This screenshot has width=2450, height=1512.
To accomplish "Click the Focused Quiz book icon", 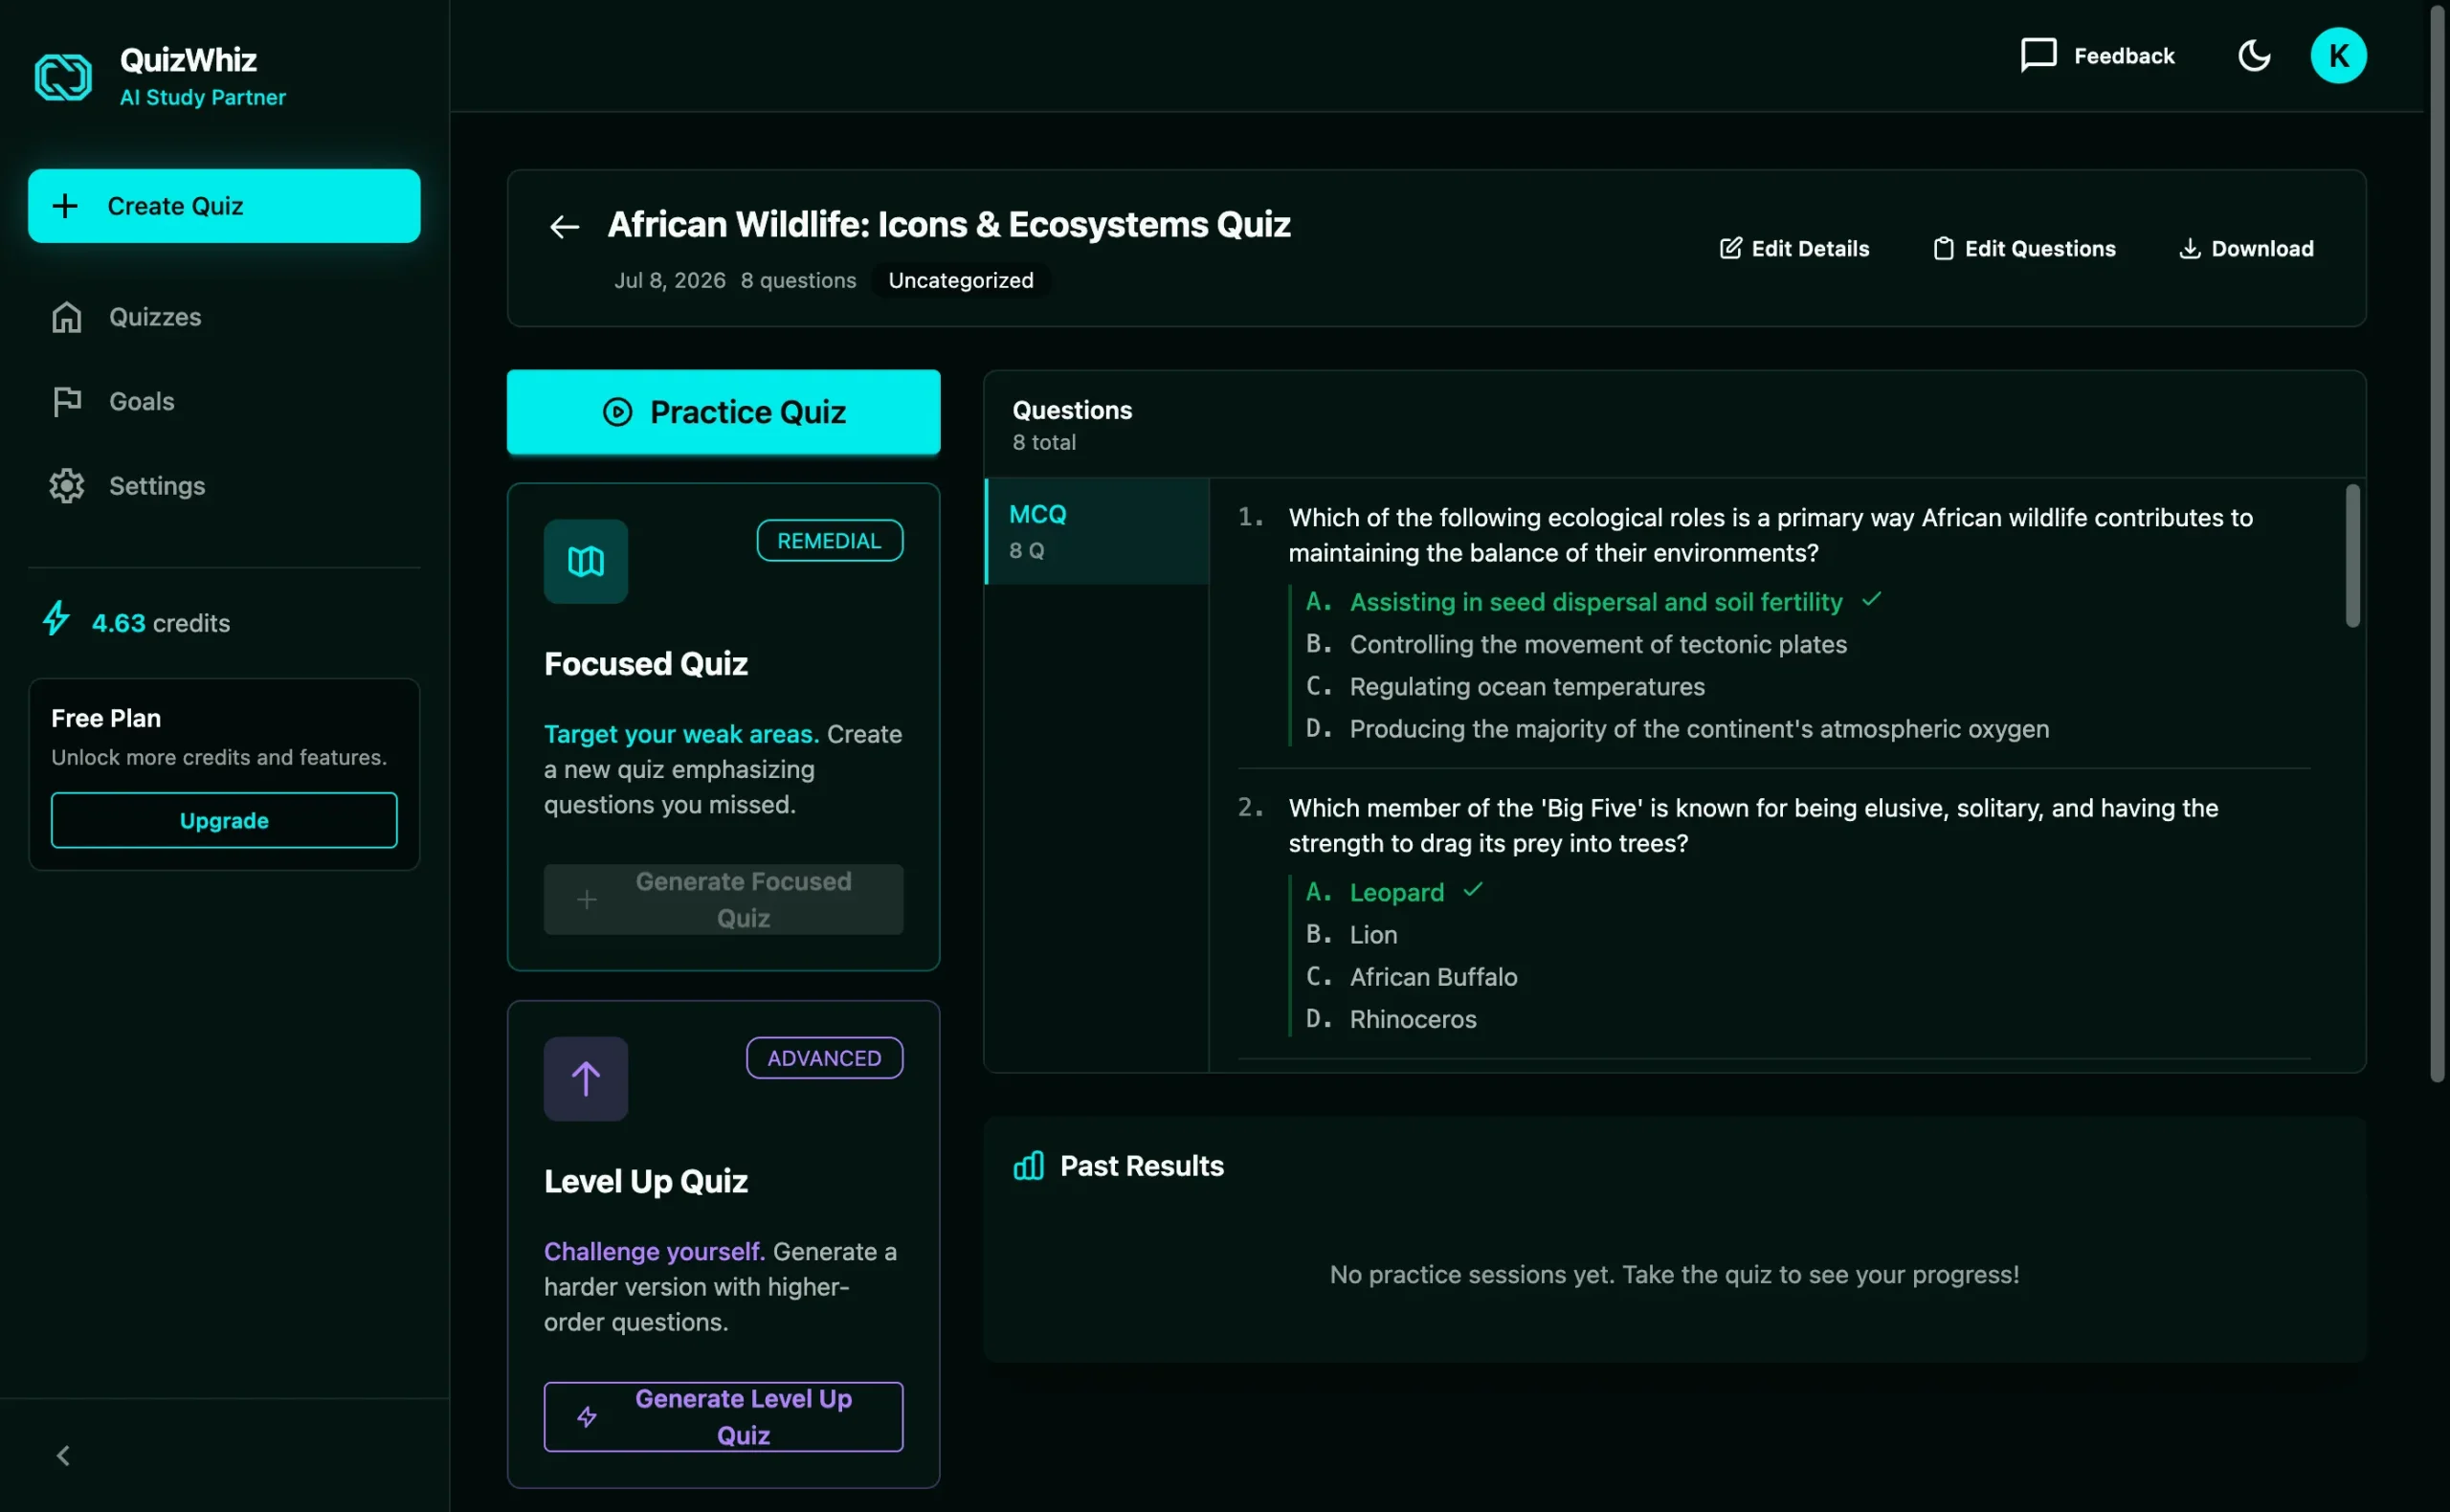I will (x=585, y=561).
